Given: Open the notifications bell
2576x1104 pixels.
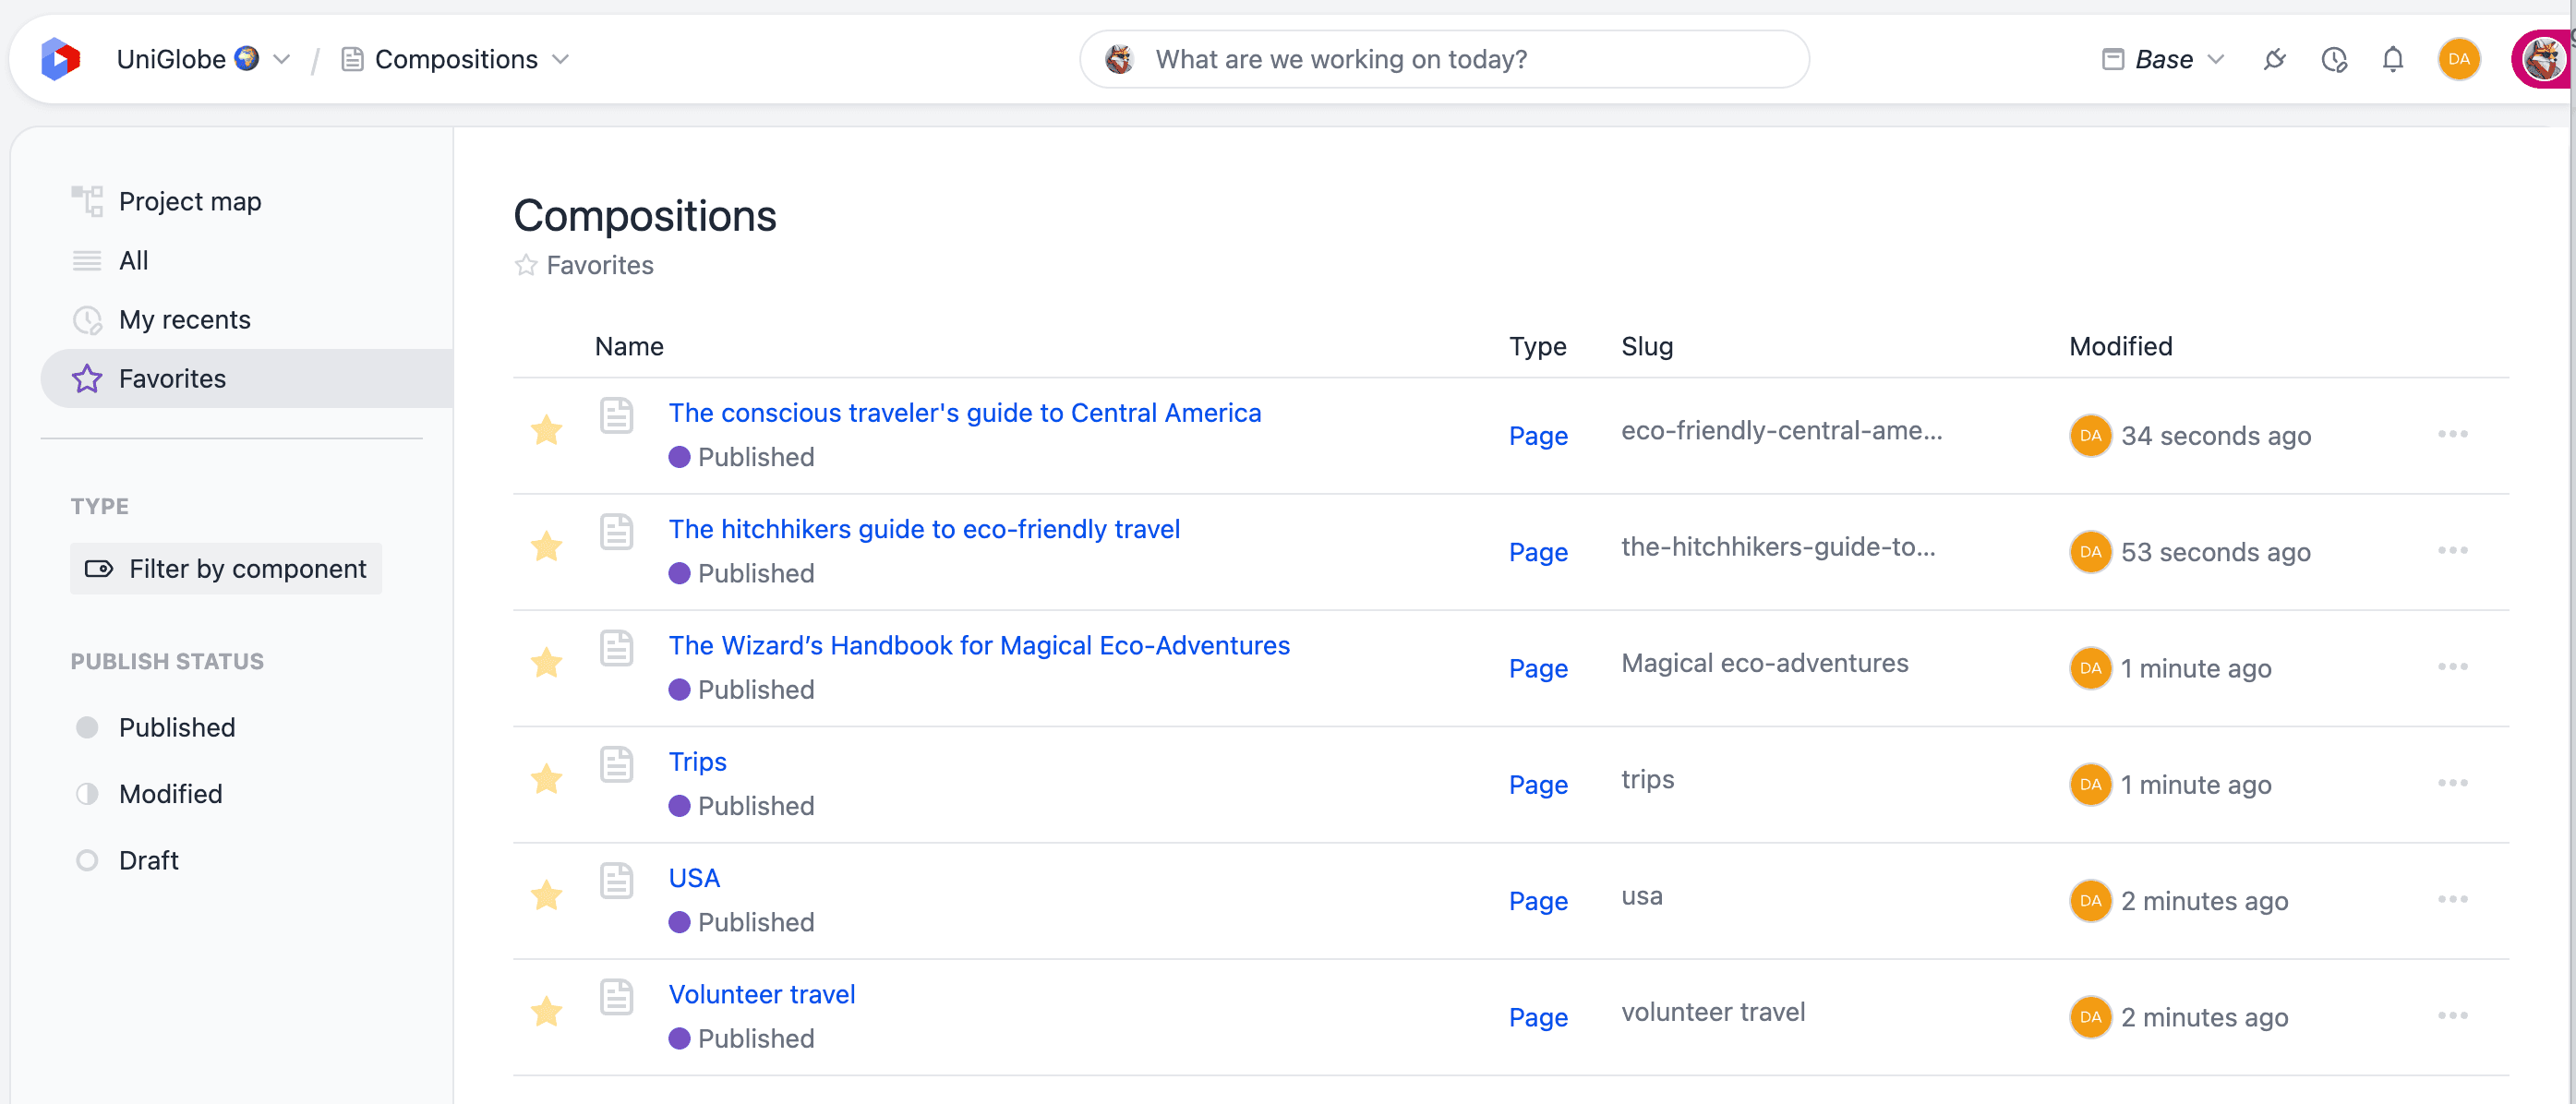Looking at the screenshot, I should tap(2392, 59).
